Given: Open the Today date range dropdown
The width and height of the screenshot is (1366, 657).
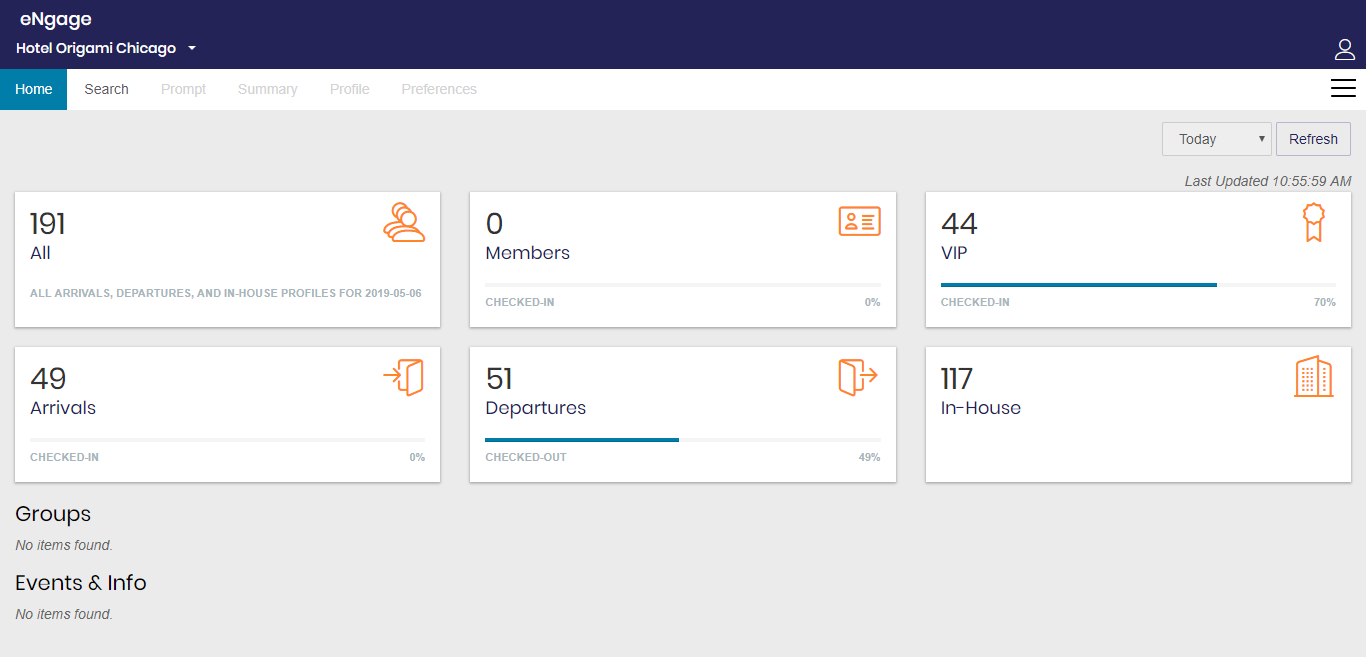Looking at the screenshot, I should [1216, 139].
